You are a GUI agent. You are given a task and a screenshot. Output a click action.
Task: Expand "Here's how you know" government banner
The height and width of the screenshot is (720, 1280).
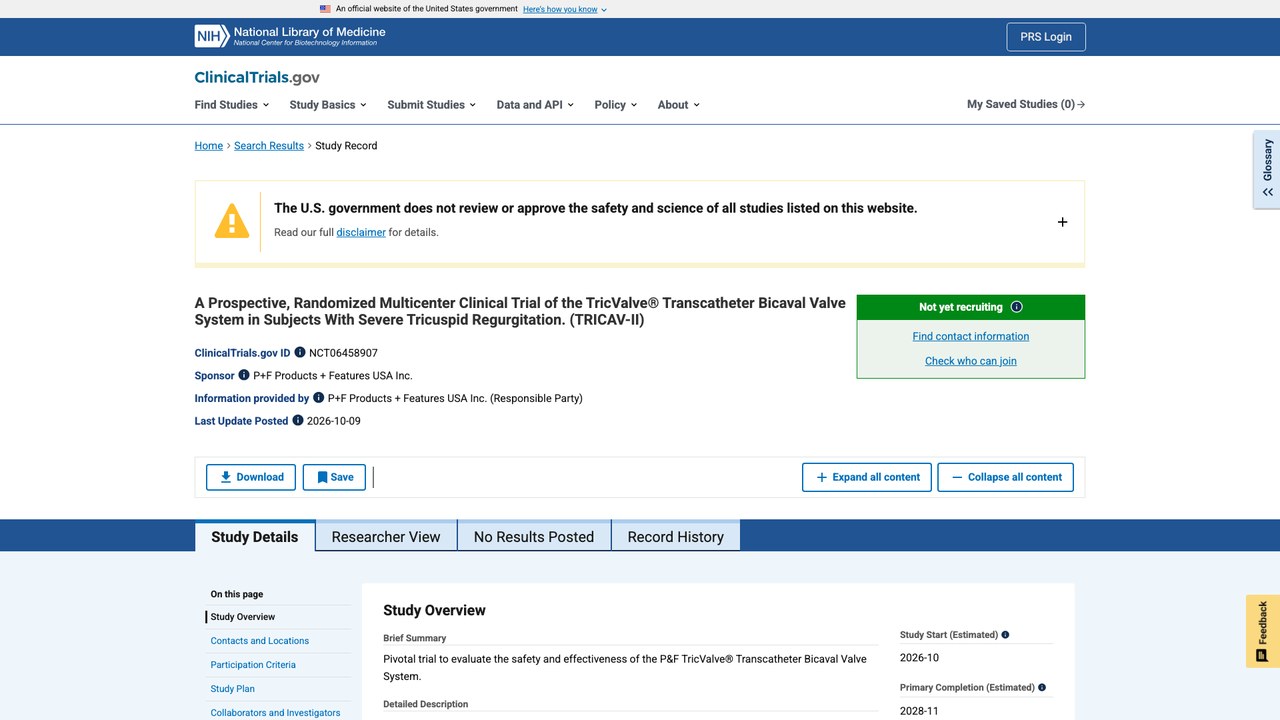tap(565, 9)
